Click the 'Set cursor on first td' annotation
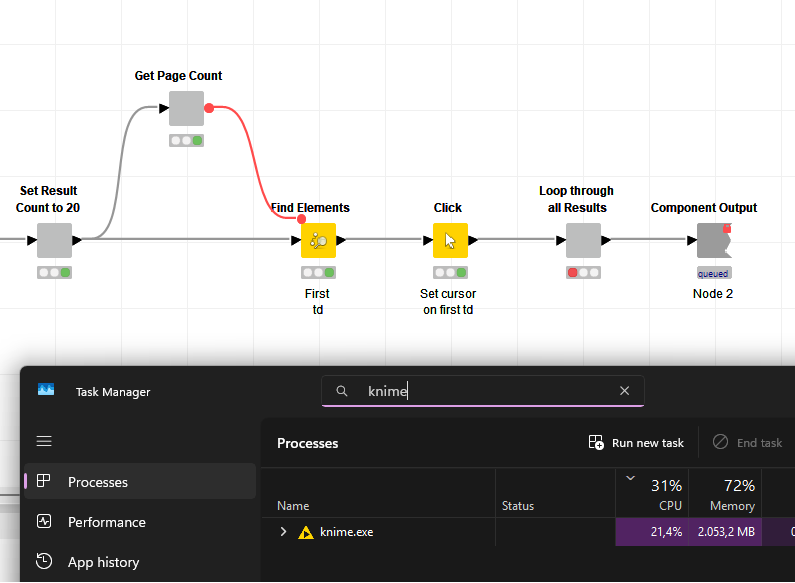Image resolution: width=795 pixels, height=583 pixels. pyautogui.click(x=448, y=302)
